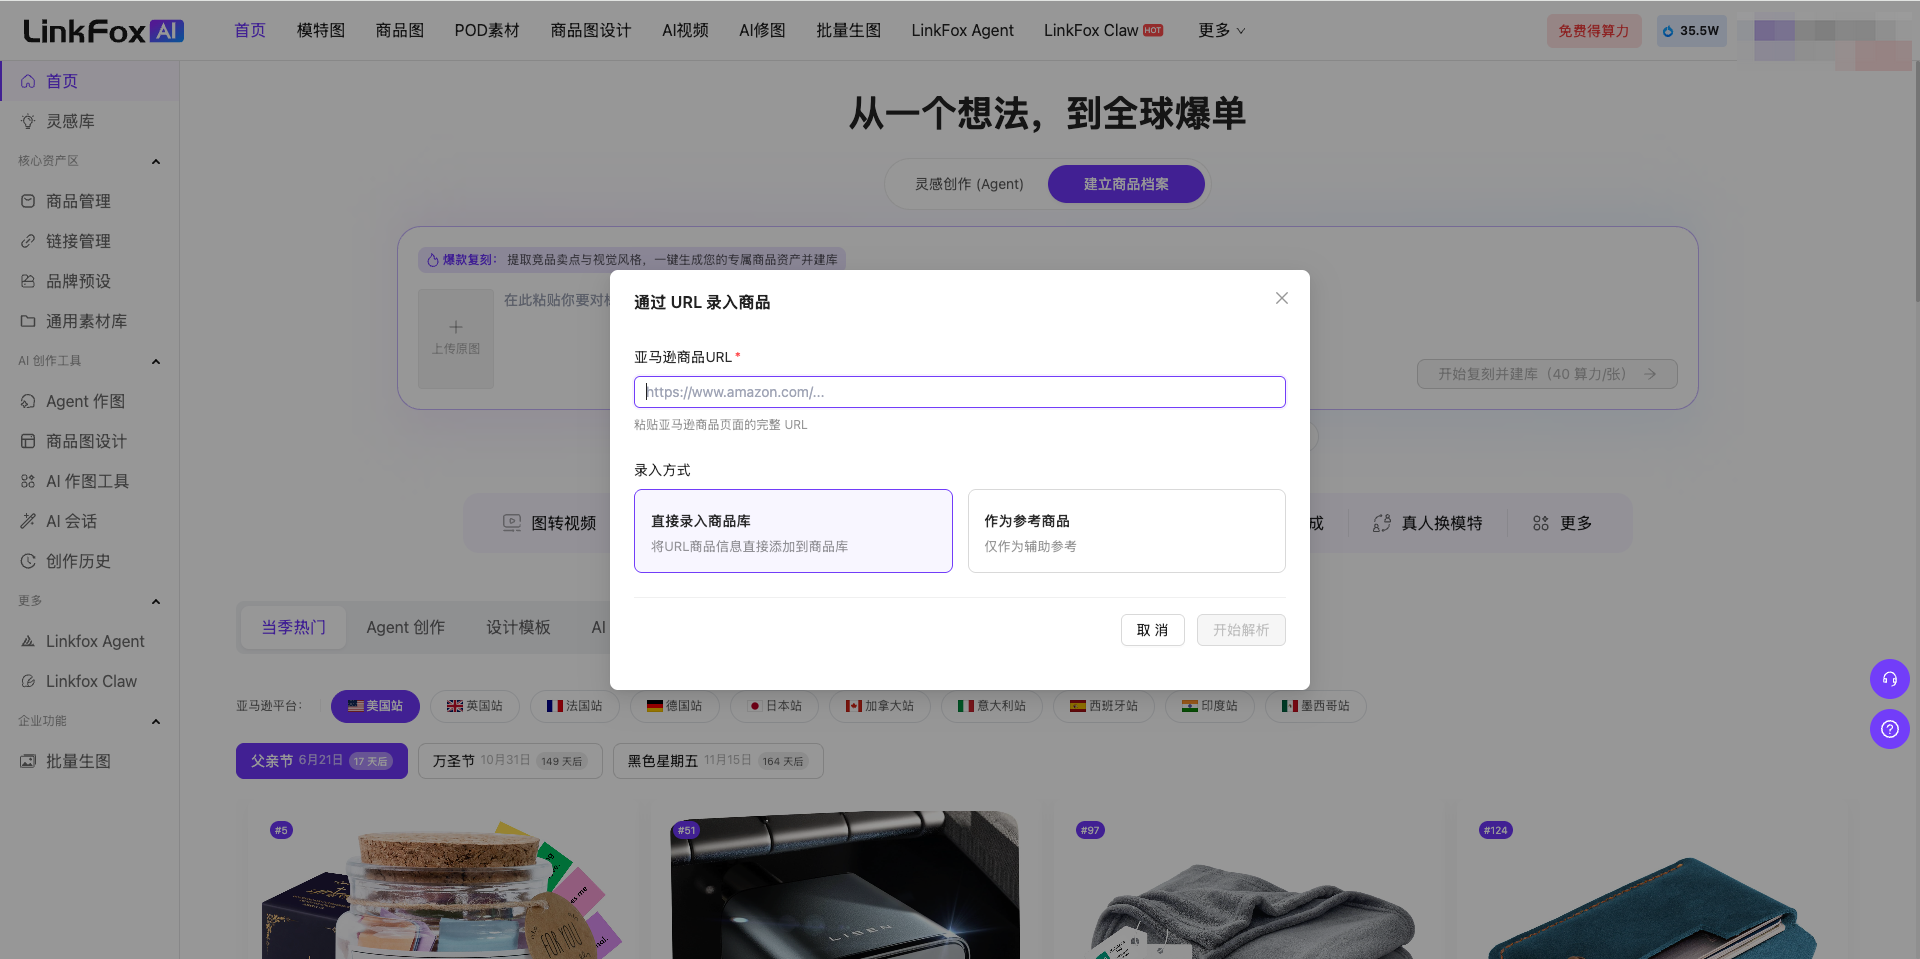The image size is (1920, 959).
Task: Select the 黑色星期五 holiday tag
Action: click(718, 761)
